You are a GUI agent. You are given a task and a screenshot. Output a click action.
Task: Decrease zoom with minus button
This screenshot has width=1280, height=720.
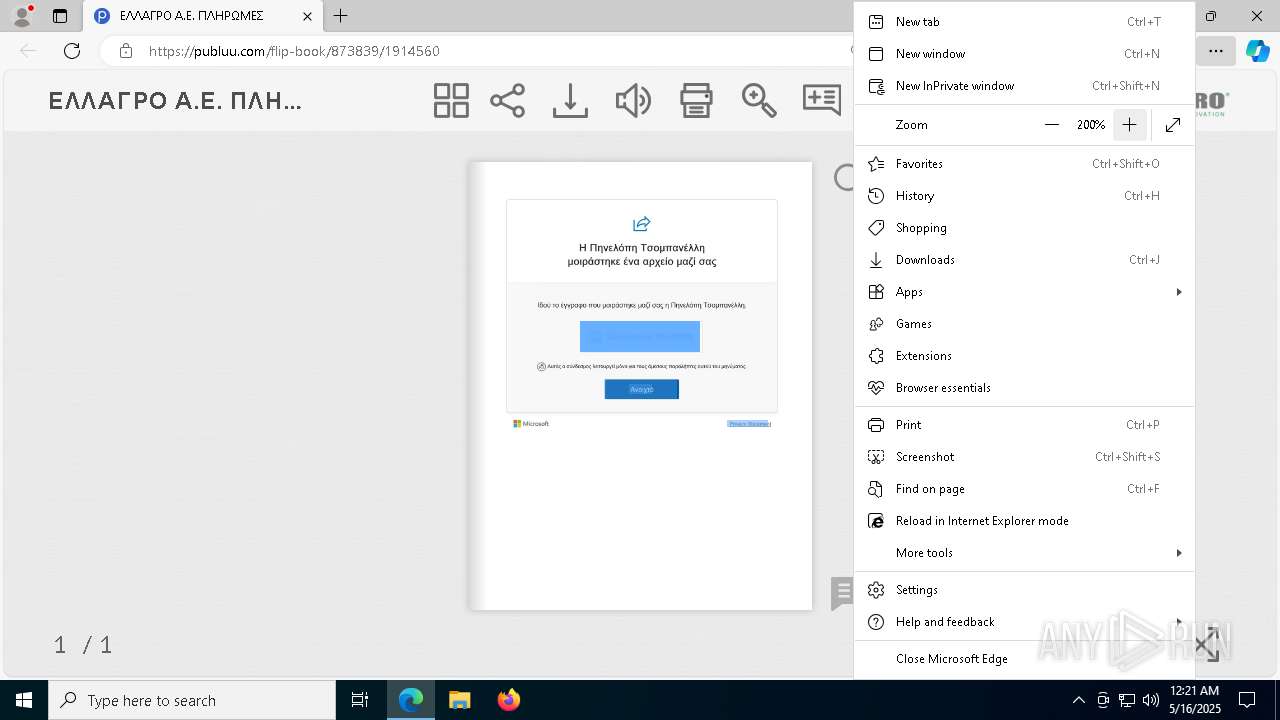[x=1052, y=125]
